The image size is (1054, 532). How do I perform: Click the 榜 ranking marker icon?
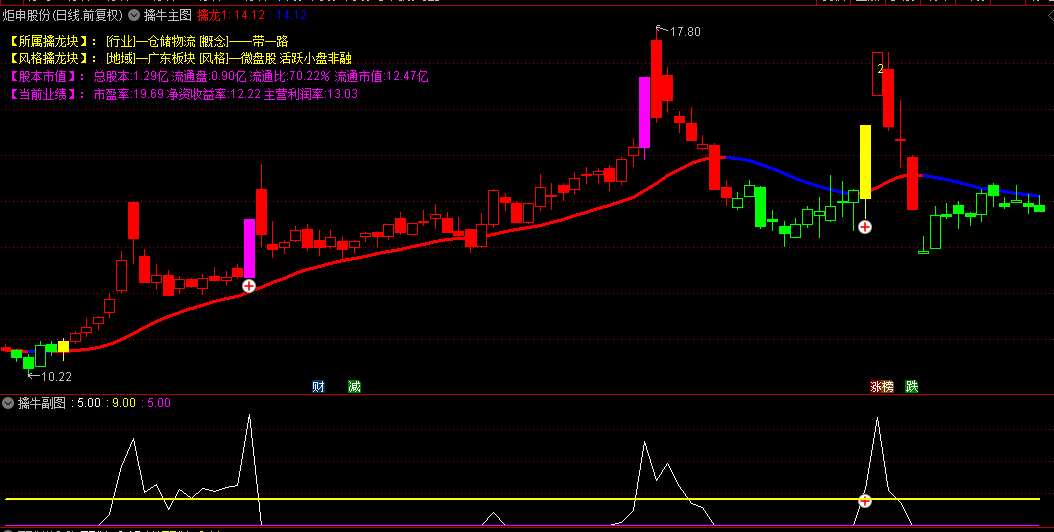(x=888, y=386)
